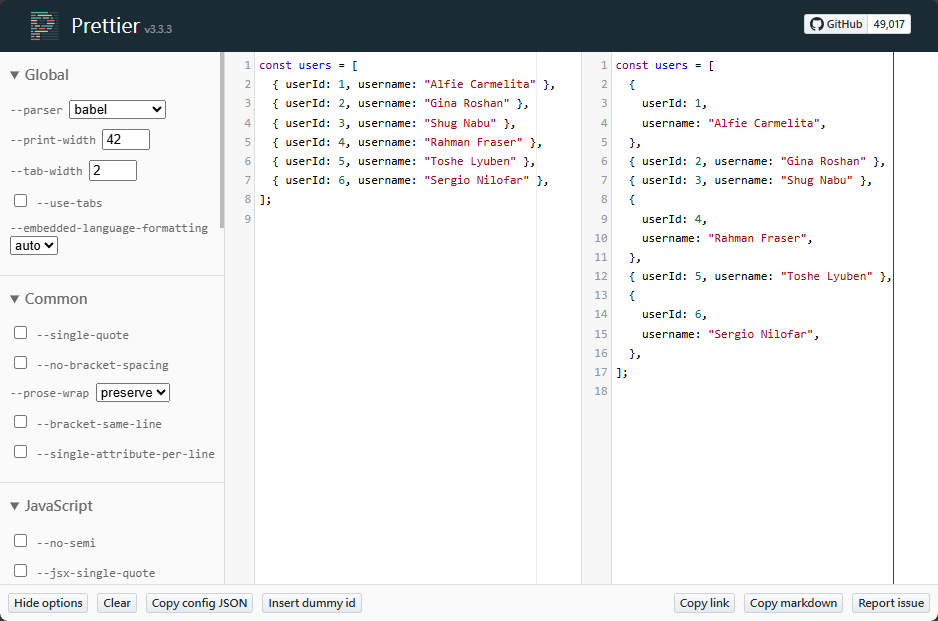Focus the --tab-width input field

coord(113,171)
